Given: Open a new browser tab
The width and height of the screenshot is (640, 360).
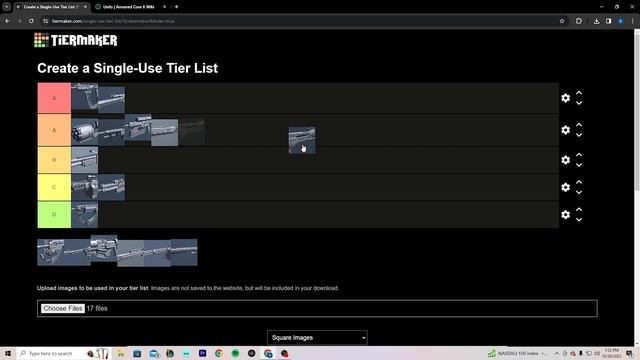Looking at the screenshot, I should [x=176, y=7].
